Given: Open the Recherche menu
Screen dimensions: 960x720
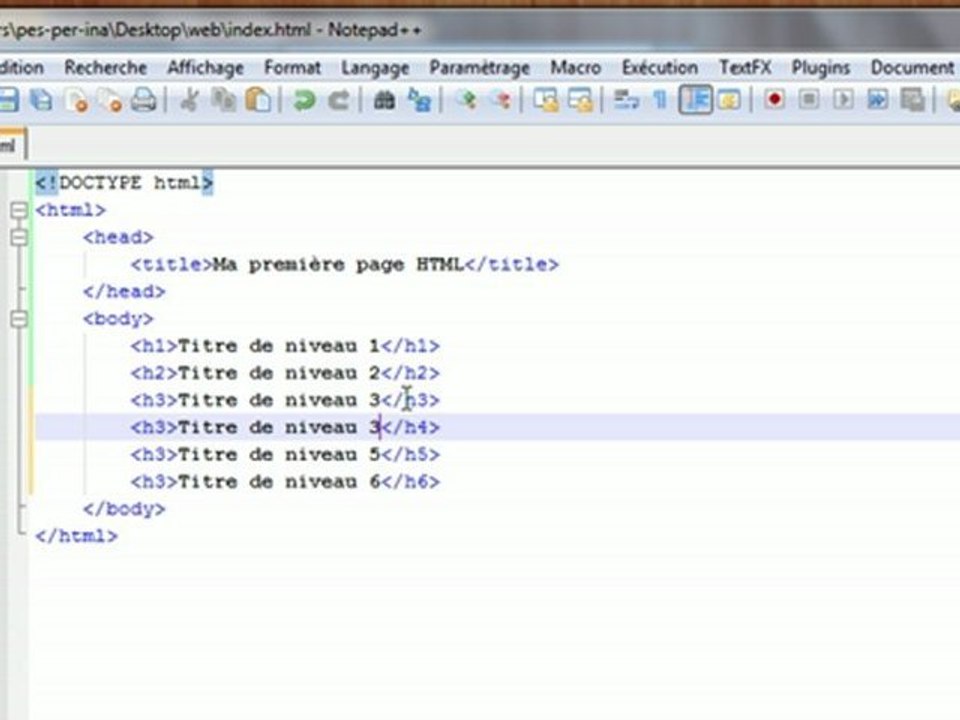Looking at the screenshot, I should click(105, 67).
